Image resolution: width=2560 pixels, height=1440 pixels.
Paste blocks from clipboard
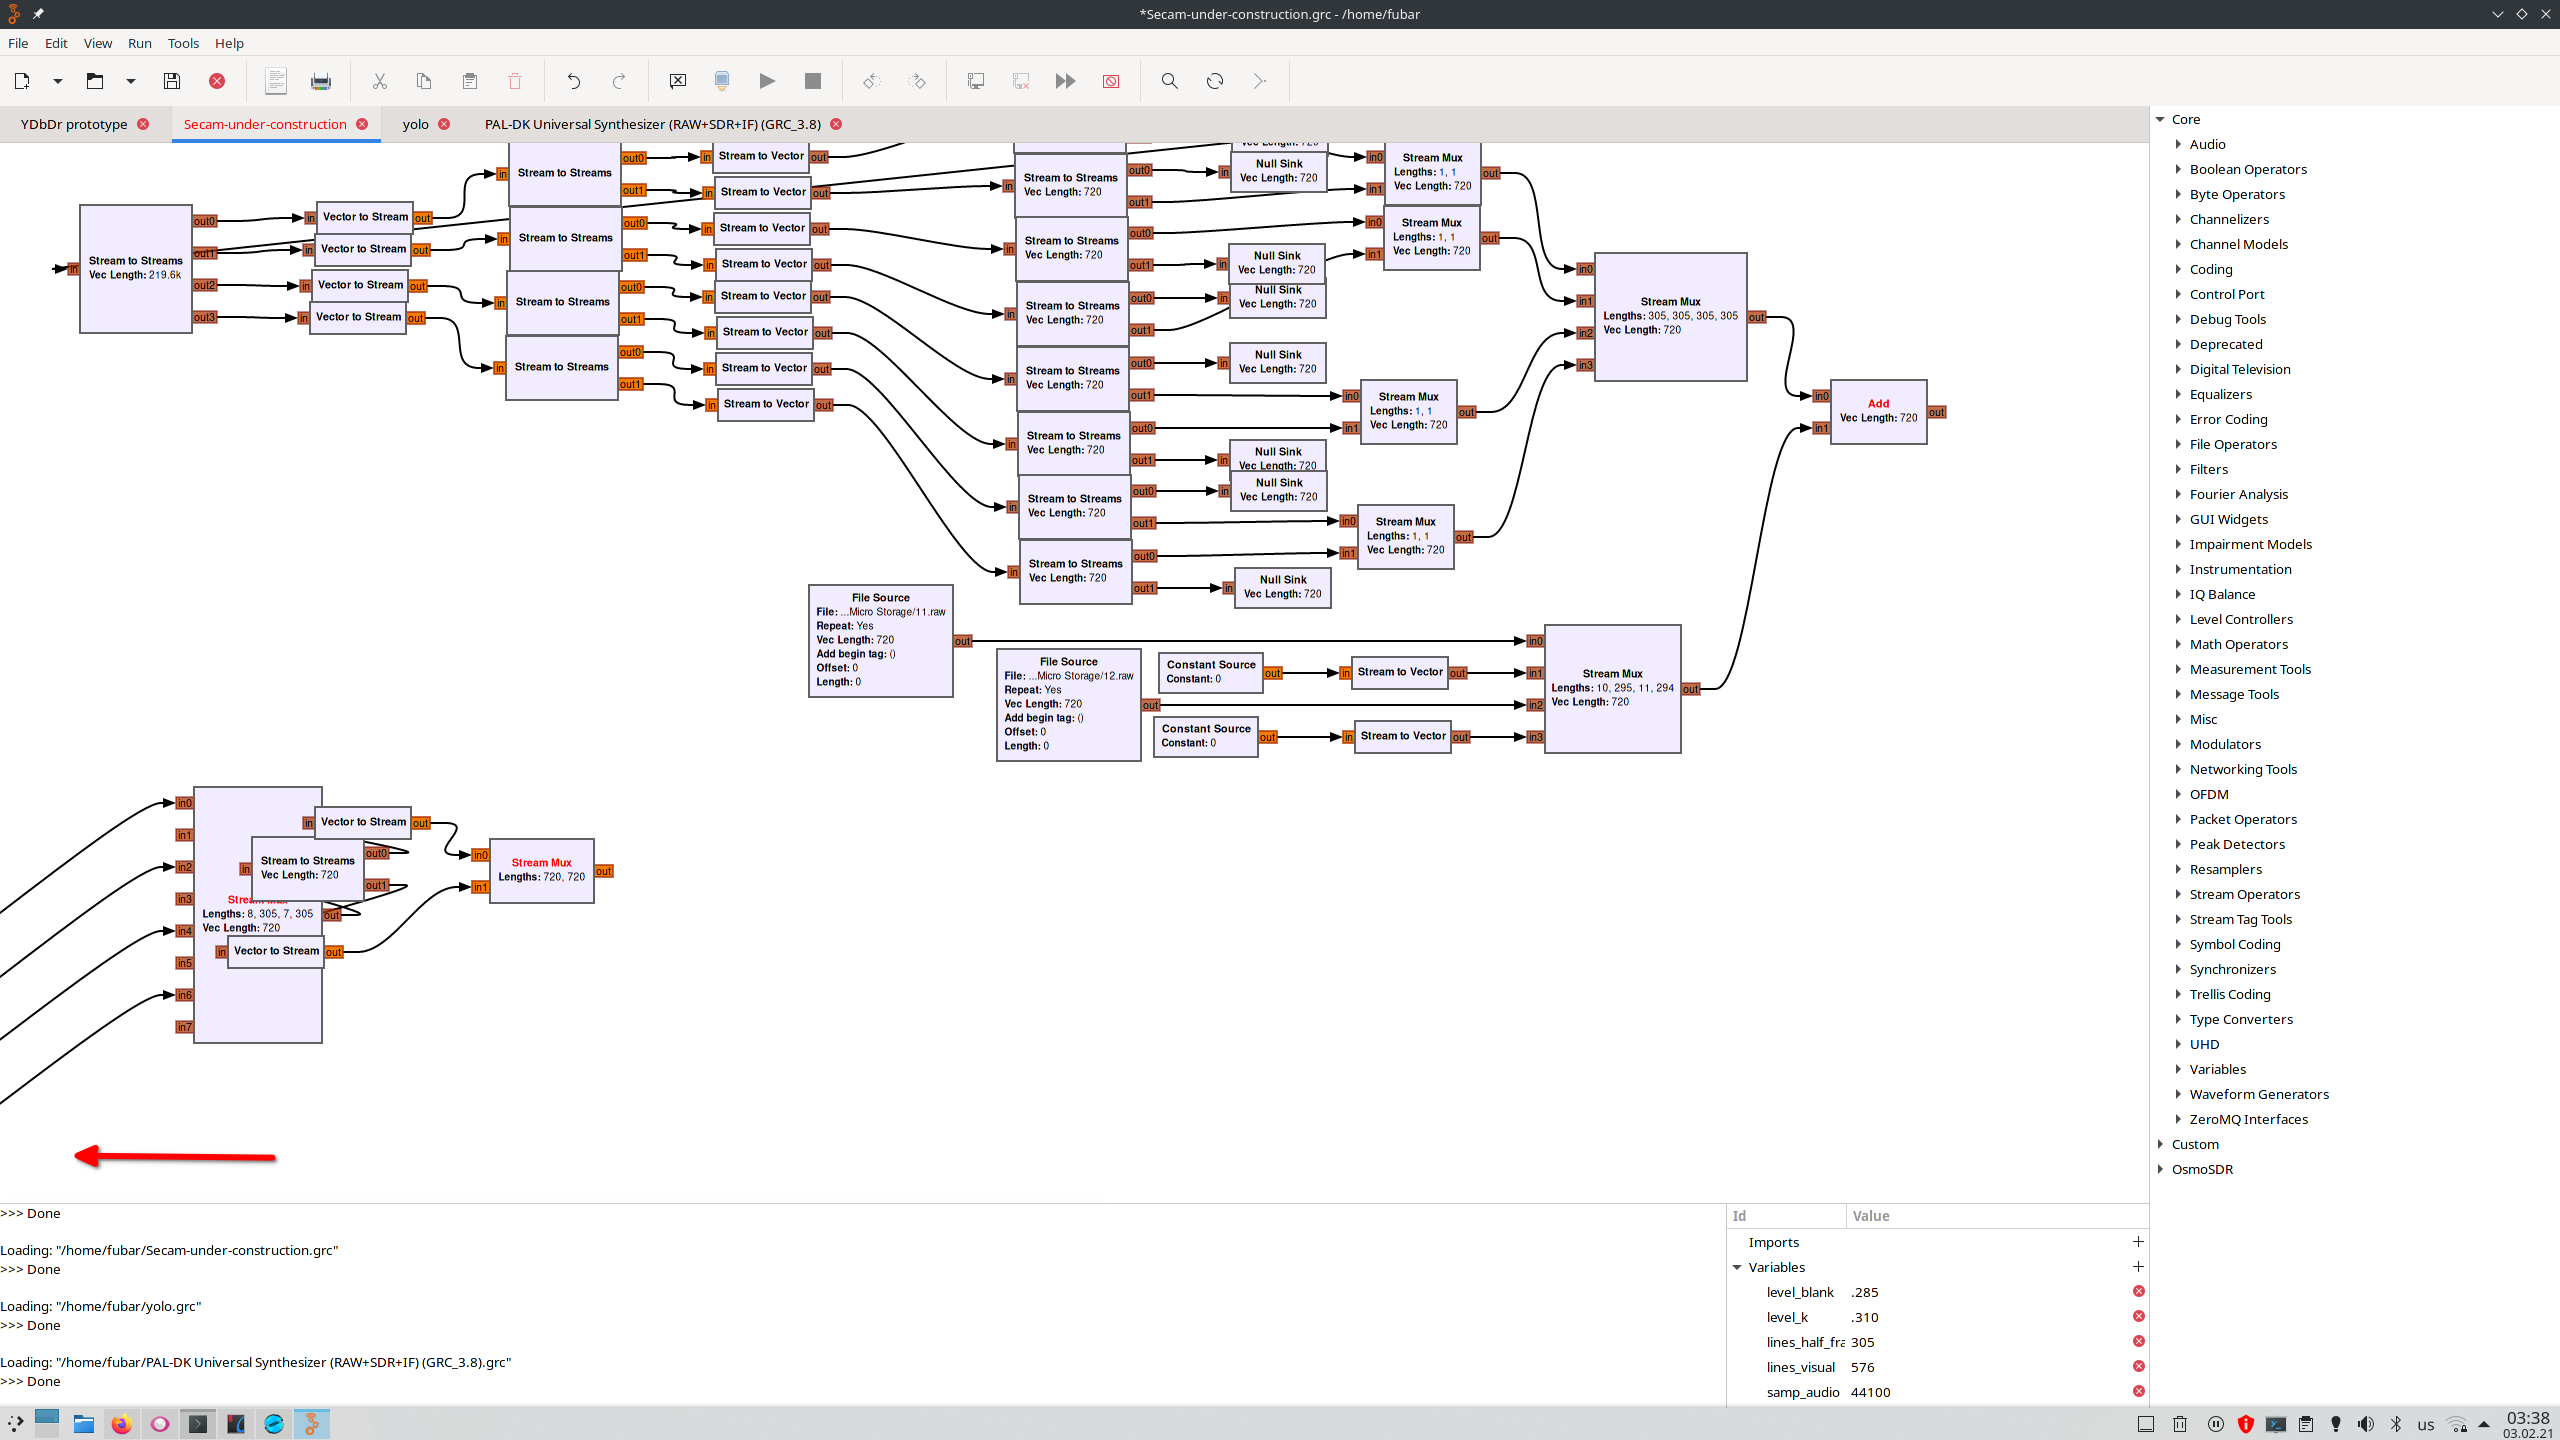(470, 81)
